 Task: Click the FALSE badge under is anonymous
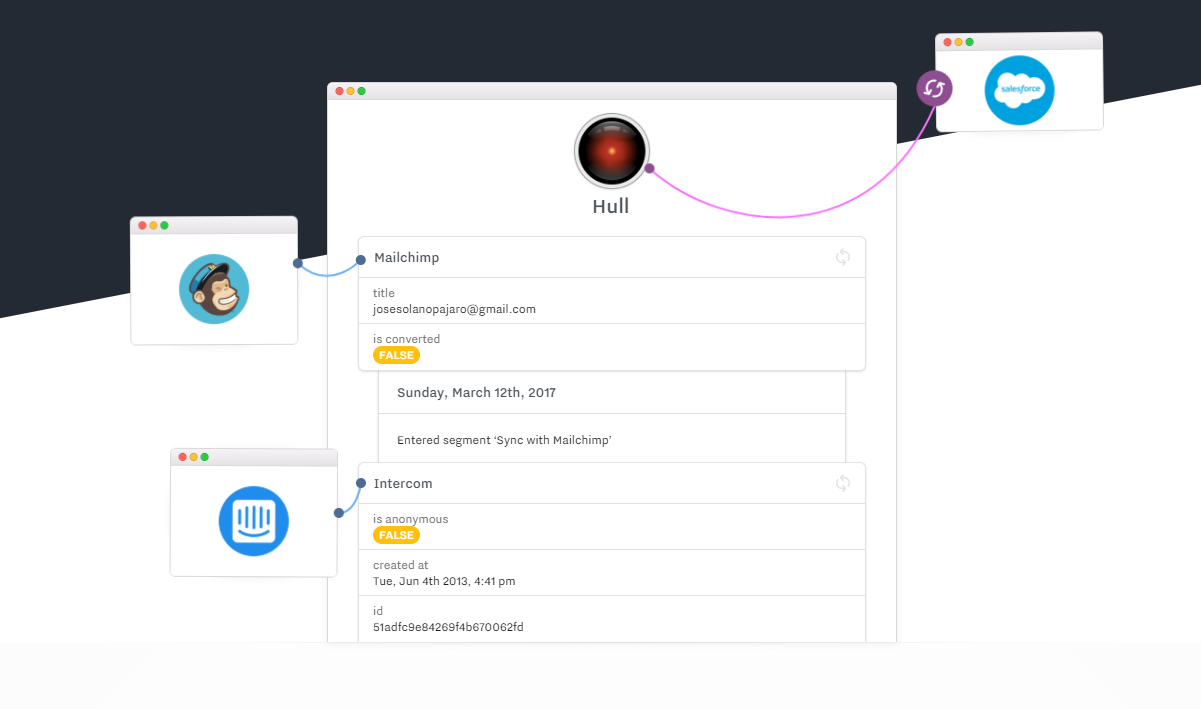pyautogui.click(x=396, y=535)
